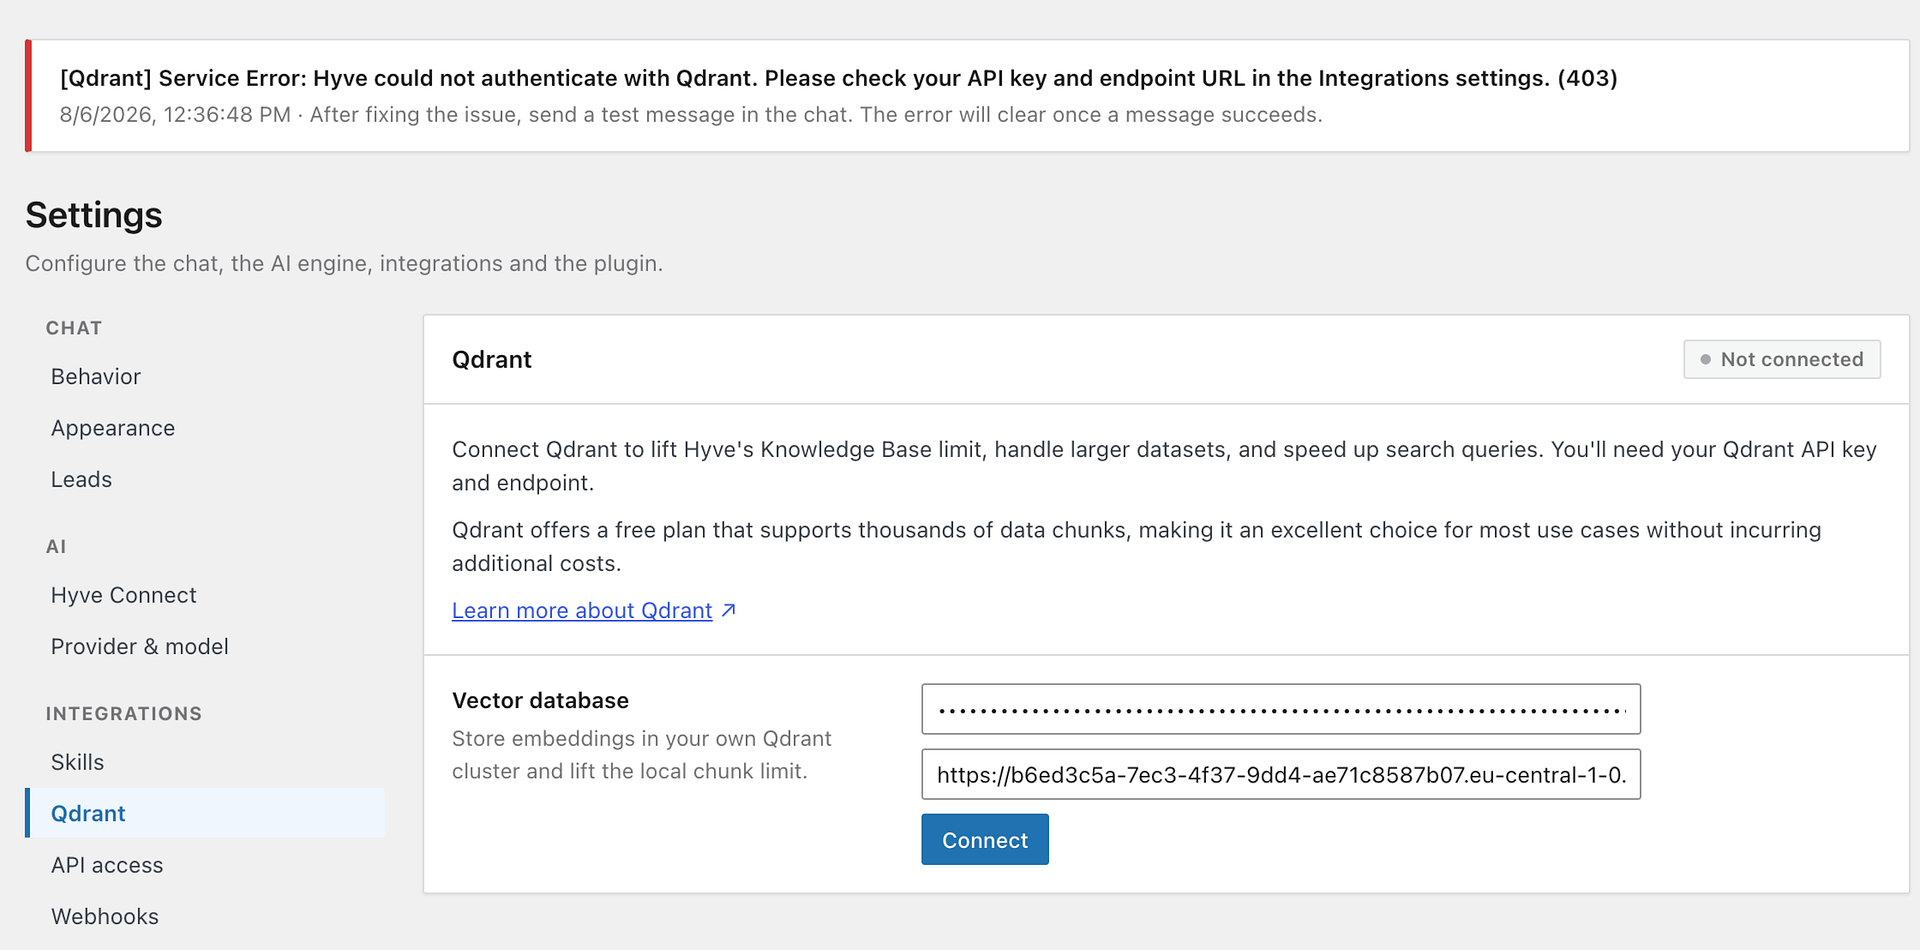Open the Behavior settings section
This screenshot has height=950, width=1920.
click(x=96, y=377)
